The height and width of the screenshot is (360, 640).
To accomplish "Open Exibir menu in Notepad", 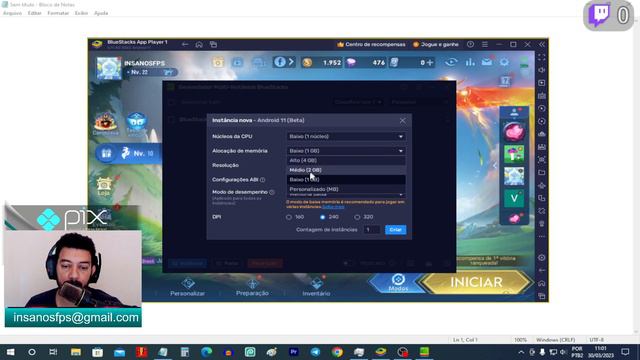I will [x=81, y=13].
